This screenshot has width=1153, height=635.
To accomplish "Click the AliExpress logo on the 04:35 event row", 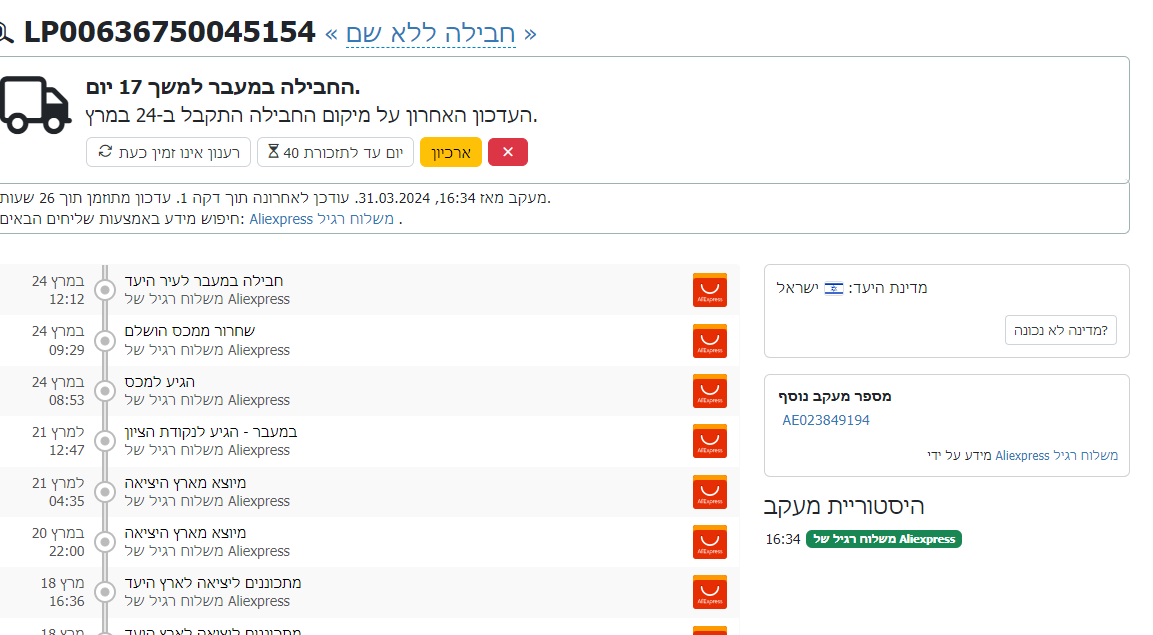I will click(x=710, y=492).
